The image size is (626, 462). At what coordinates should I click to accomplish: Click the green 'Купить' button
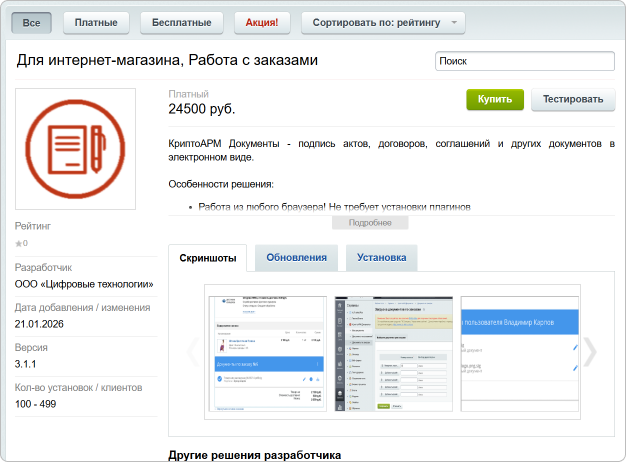click(495, 99)
